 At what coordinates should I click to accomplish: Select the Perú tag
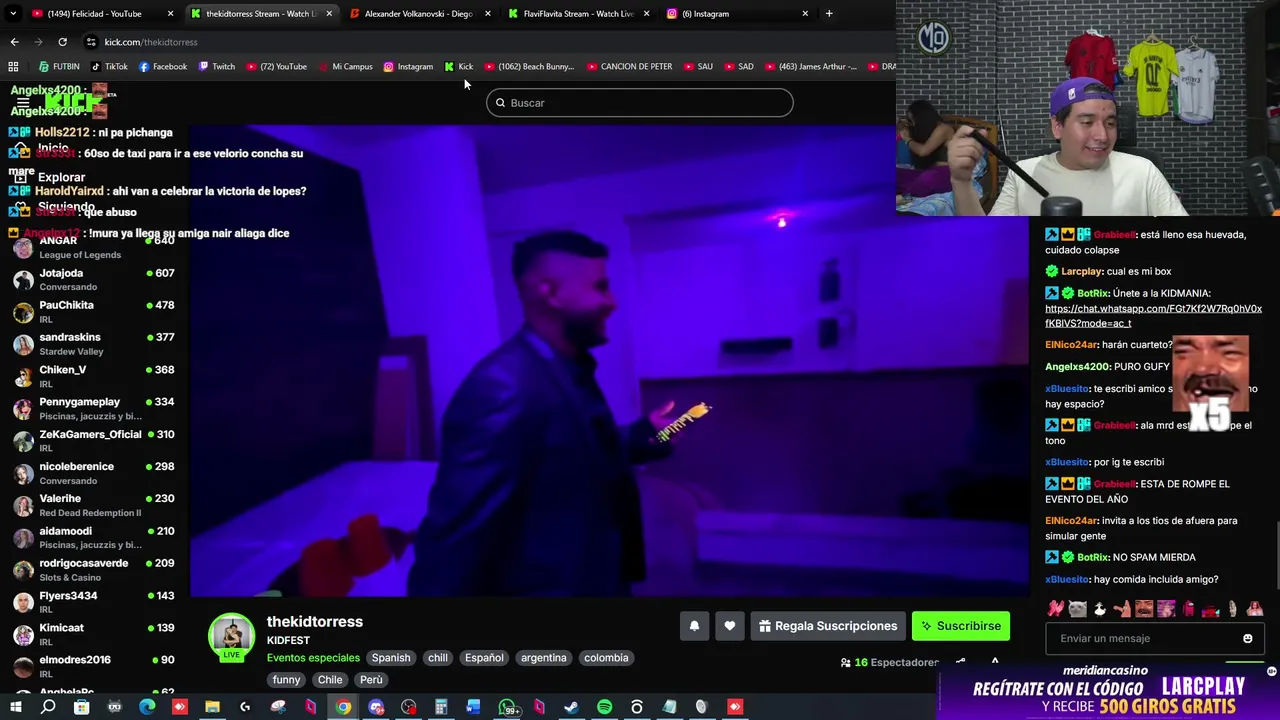(371, 680)
